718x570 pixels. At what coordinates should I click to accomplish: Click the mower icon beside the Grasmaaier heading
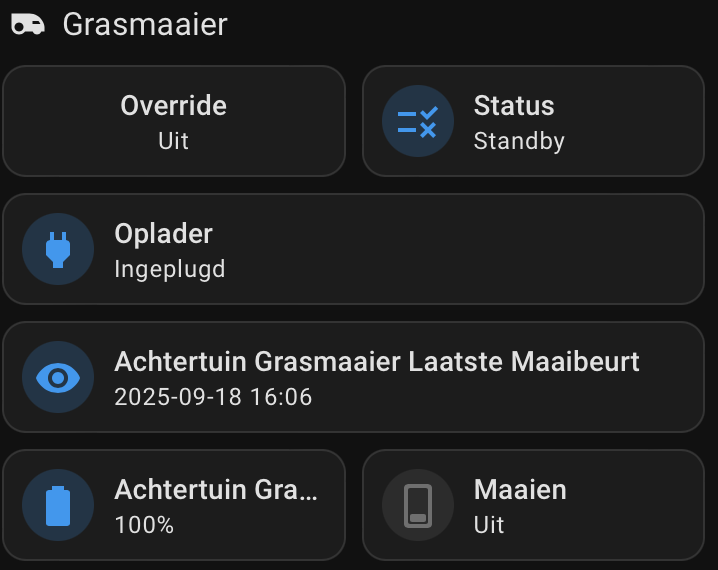(x=28, y=24)
